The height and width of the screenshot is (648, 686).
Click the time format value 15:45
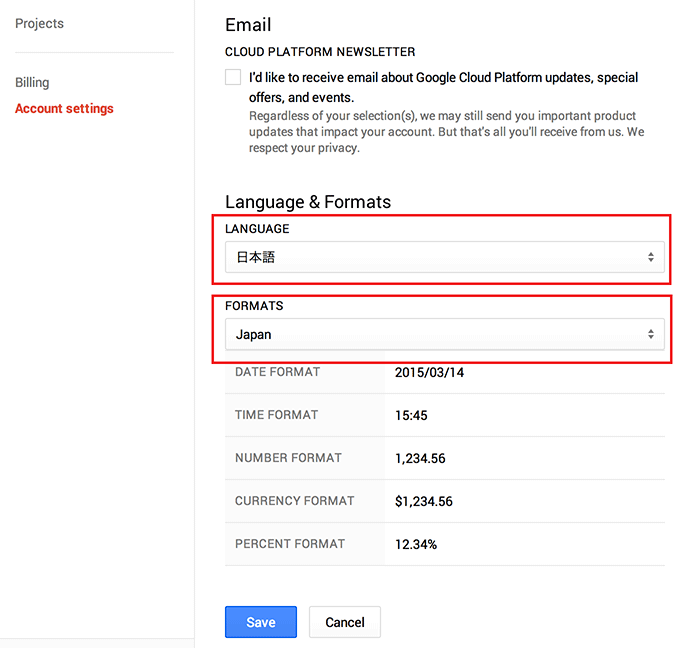(x=412, y=415)
